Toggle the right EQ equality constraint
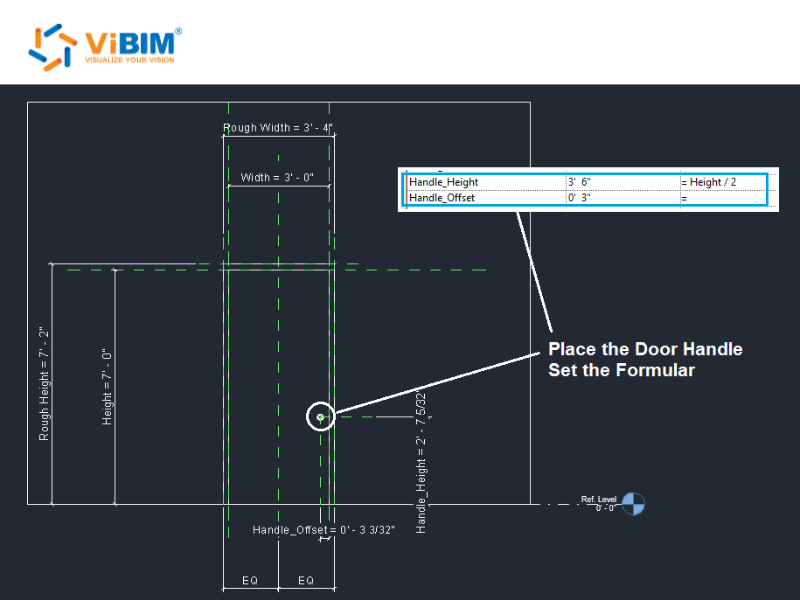 pos(306,581)
